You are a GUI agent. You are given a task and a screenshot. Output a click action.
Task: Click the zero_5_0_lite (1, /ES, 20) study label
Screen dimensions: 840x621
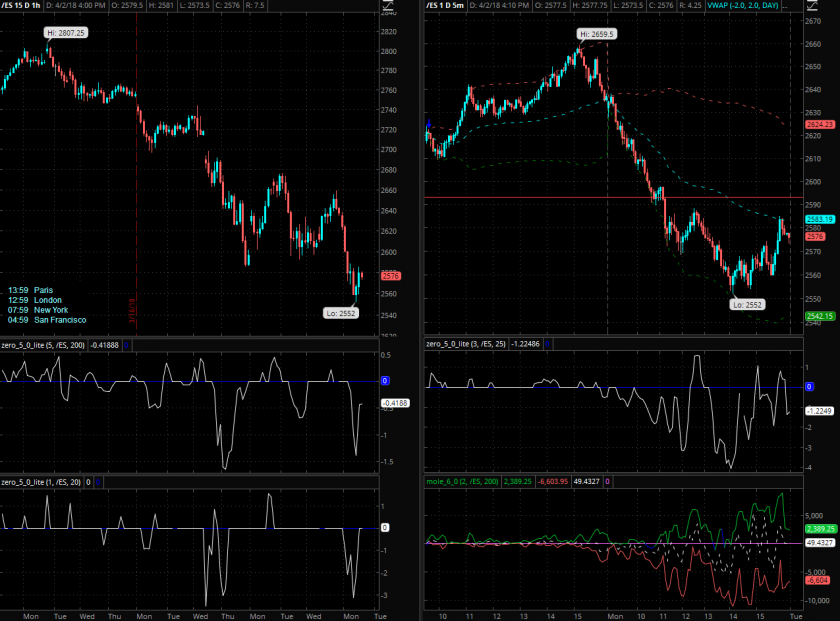click(41, 482)
